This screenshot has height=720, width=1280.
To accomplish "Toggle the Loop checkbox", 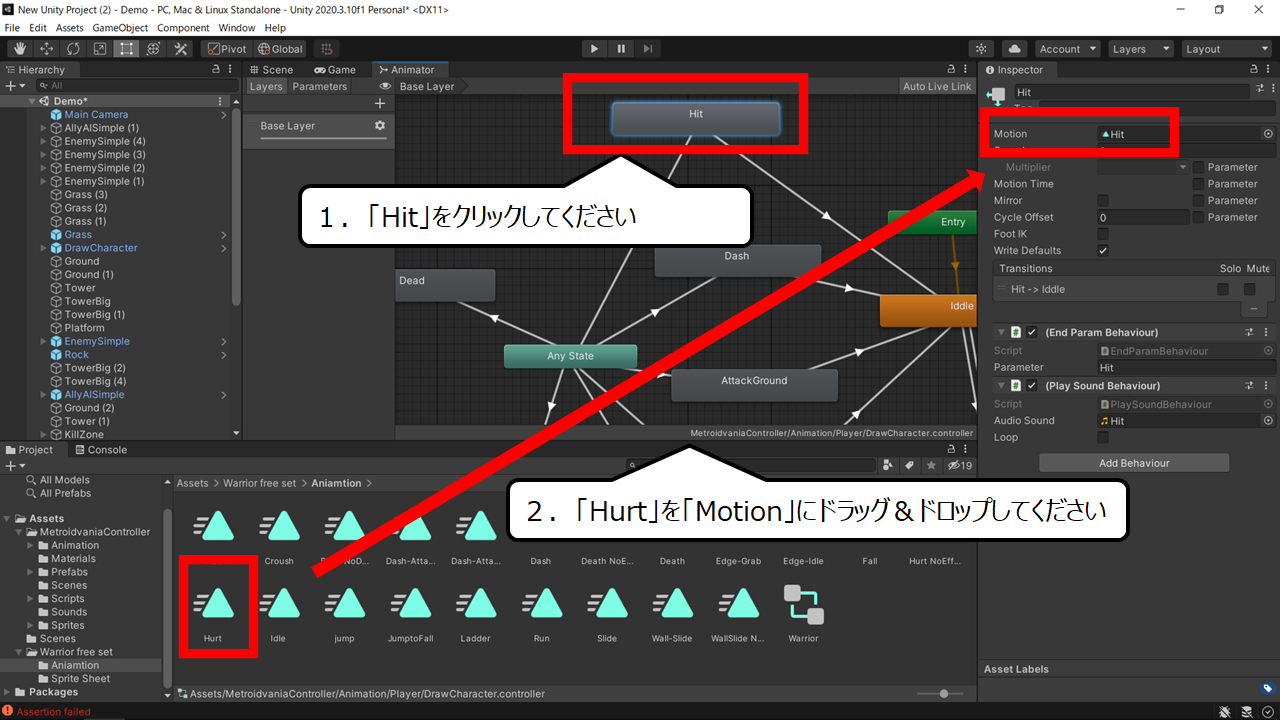I will click(x=1103, y=437).
